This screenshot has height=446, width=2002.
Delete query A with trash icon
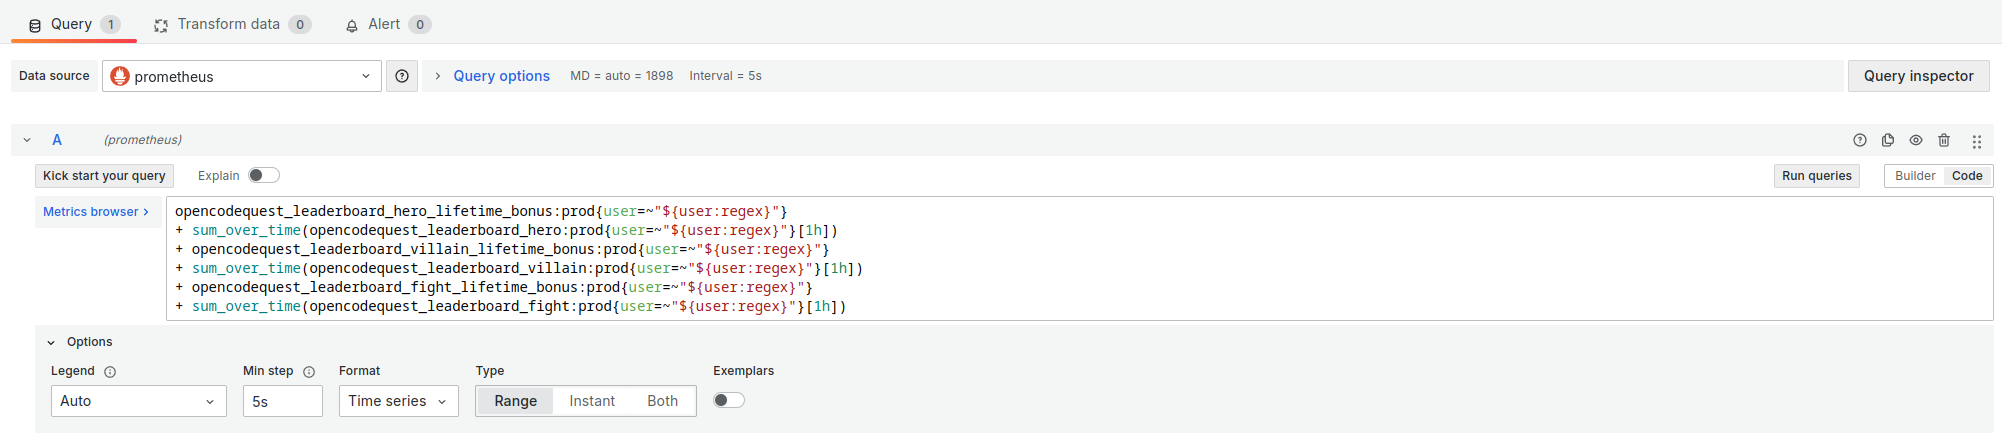coord(1944,140)
